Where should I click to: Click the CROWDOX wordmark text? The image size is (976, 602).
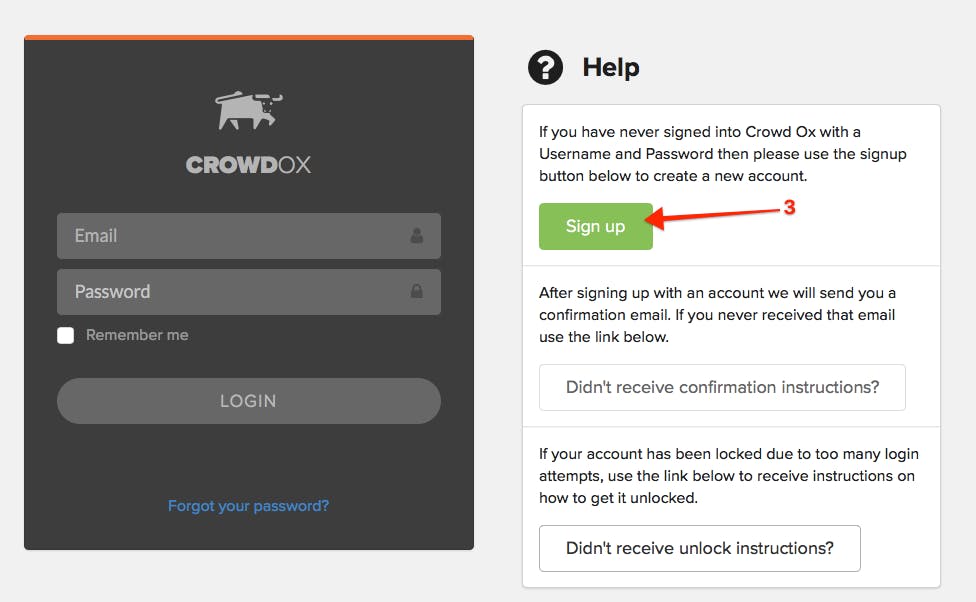coord(248,165)
